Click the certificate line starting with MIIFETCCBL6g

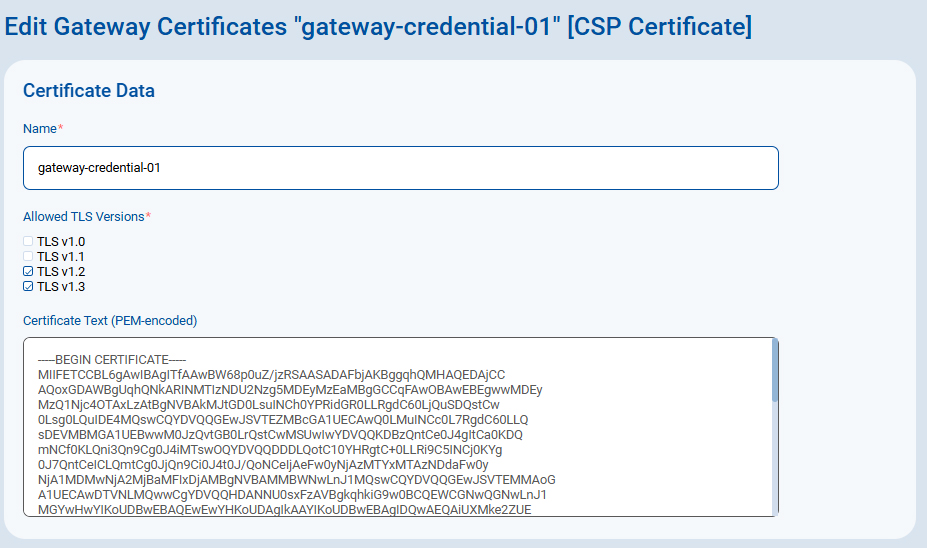click(270, 375)
